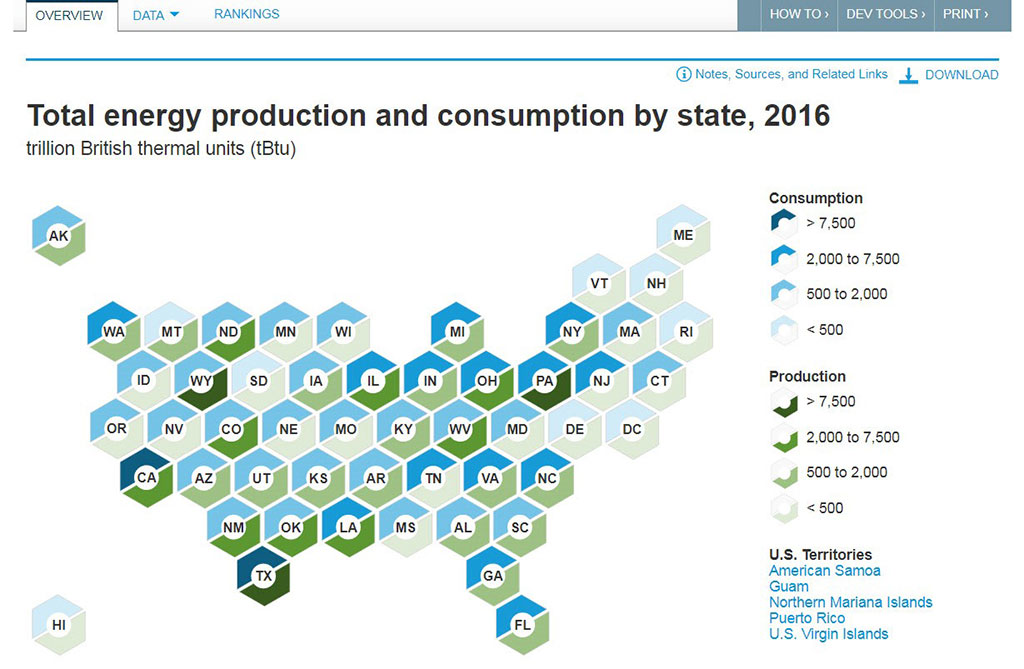
Task: Switch to the RANKINGS tab
Action: 246,14
